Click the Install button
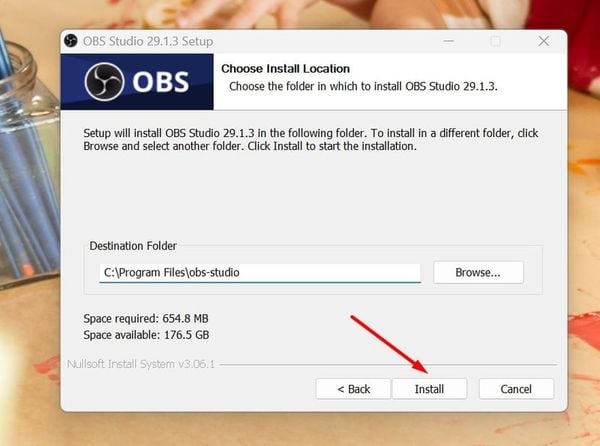This screenshot has height=446, width=600. point(429,389)
